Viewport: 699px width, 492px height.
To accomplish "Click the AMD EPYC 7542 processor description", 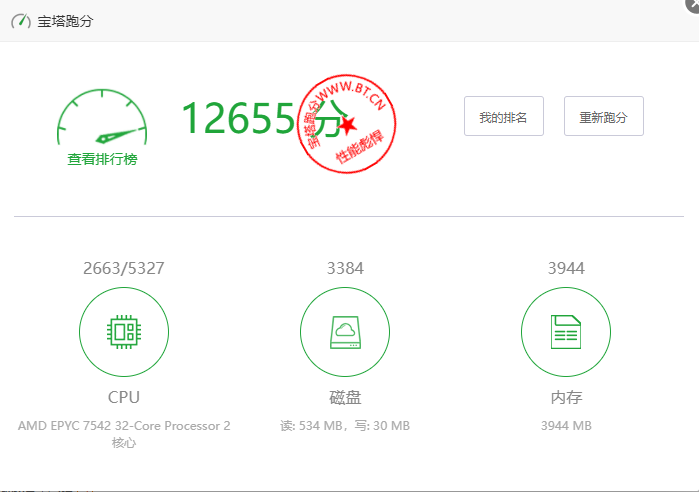I will coord(124,434).
